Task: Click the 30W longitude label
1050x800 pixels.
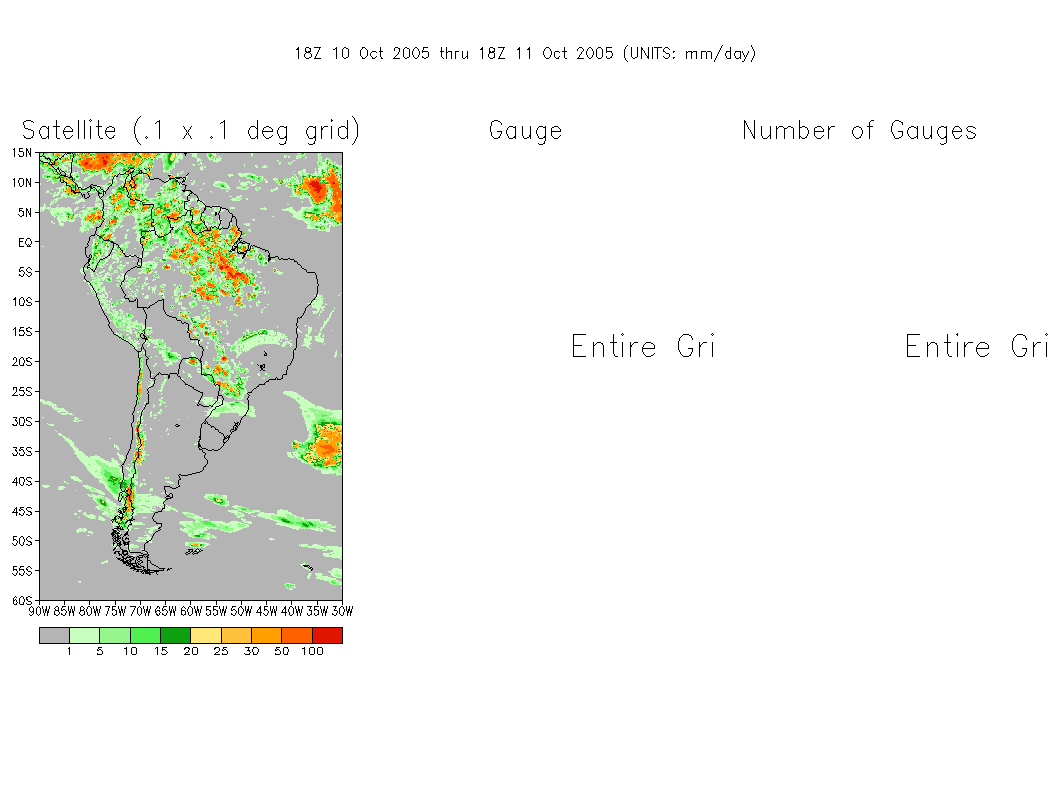Action: [342, 611]
